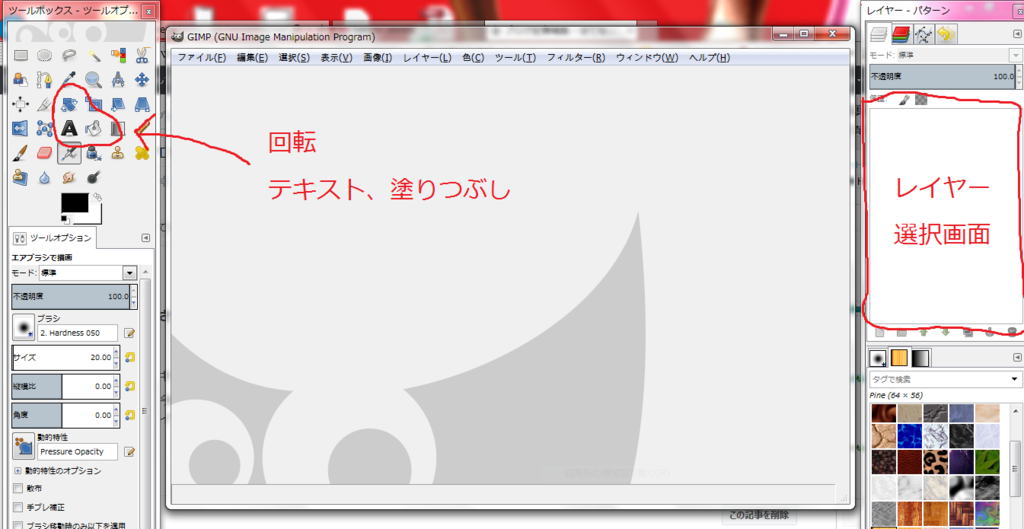Open the フィルター(R) menu

coord(576,57)
